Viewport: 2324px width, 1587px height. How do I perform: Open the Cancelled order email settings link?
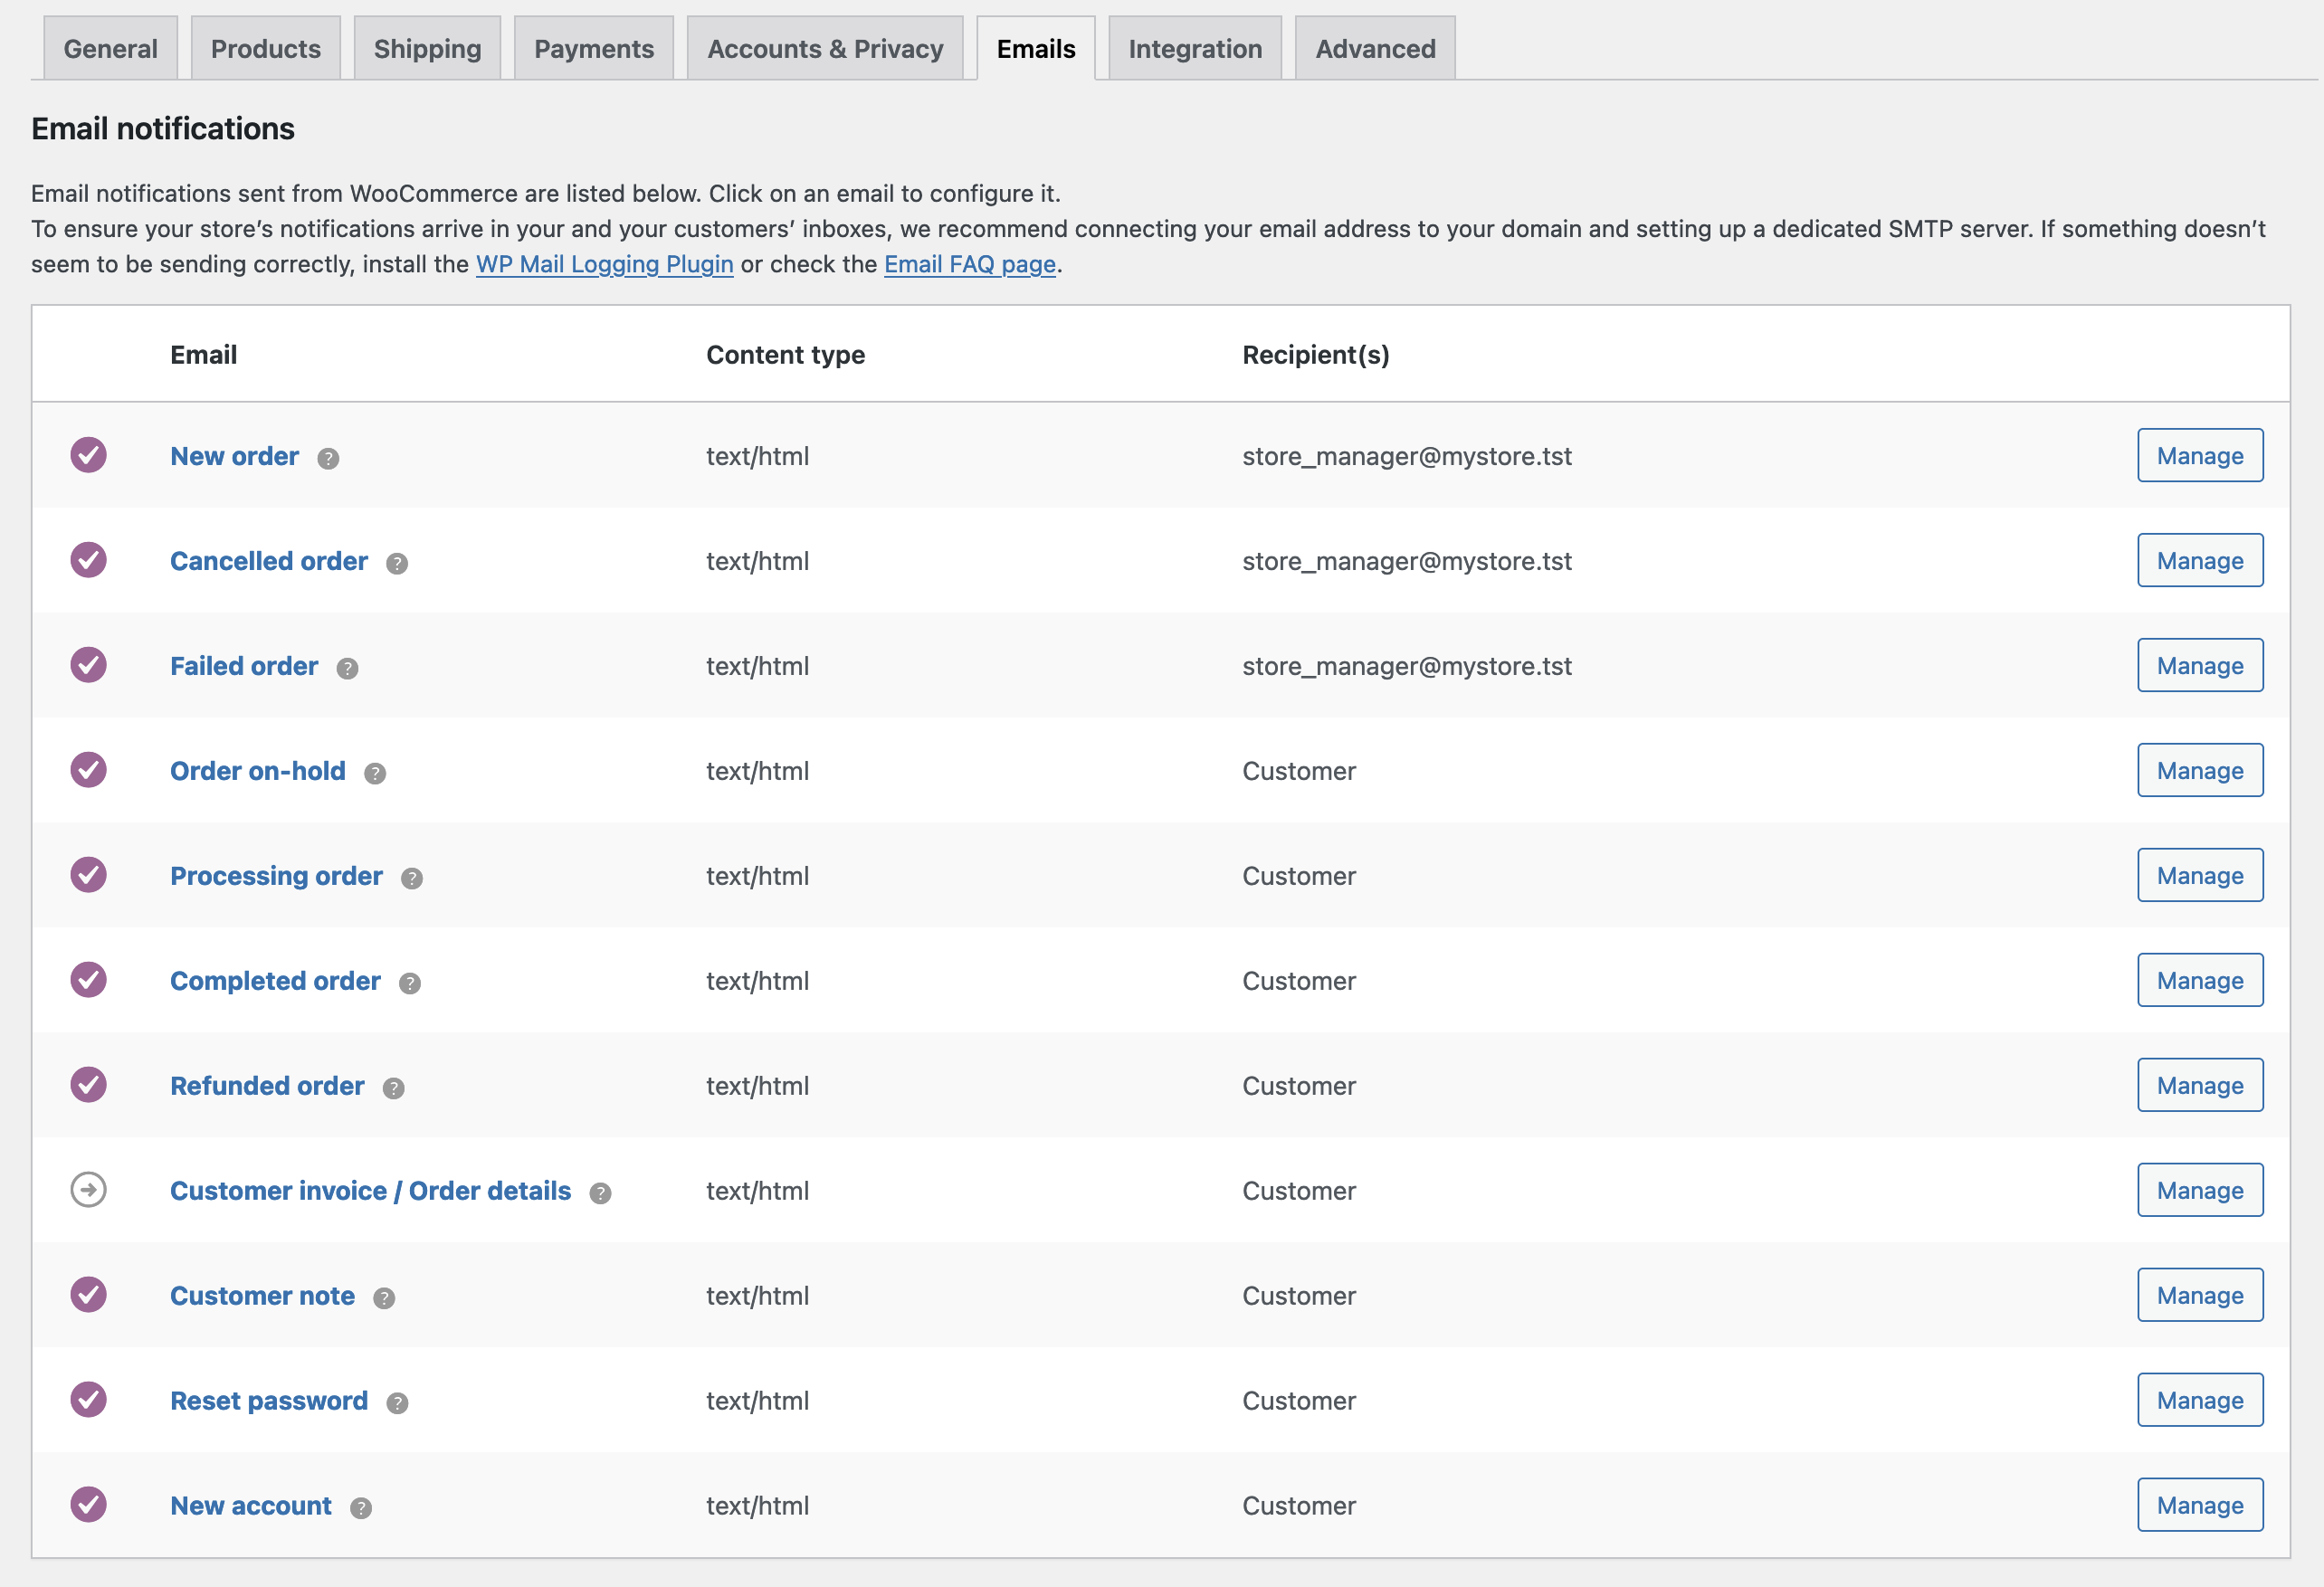268,560
